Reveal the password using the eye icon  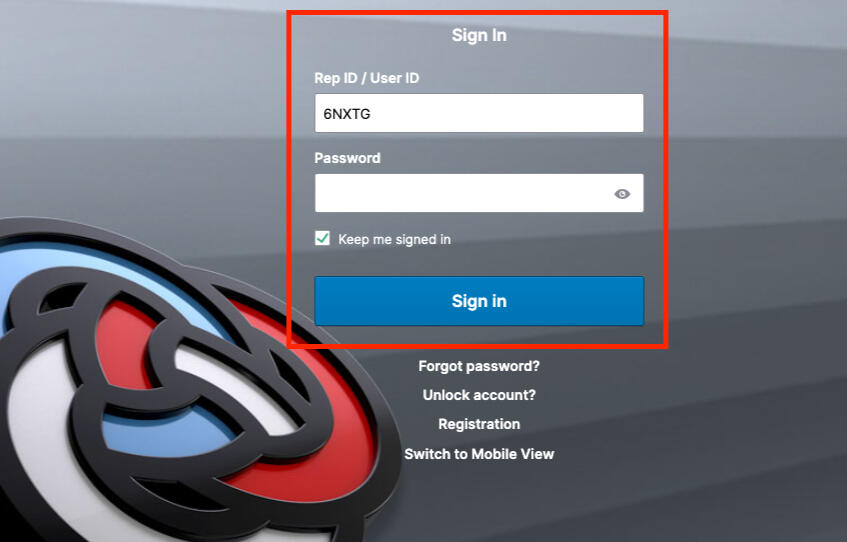tap(622, 193)
